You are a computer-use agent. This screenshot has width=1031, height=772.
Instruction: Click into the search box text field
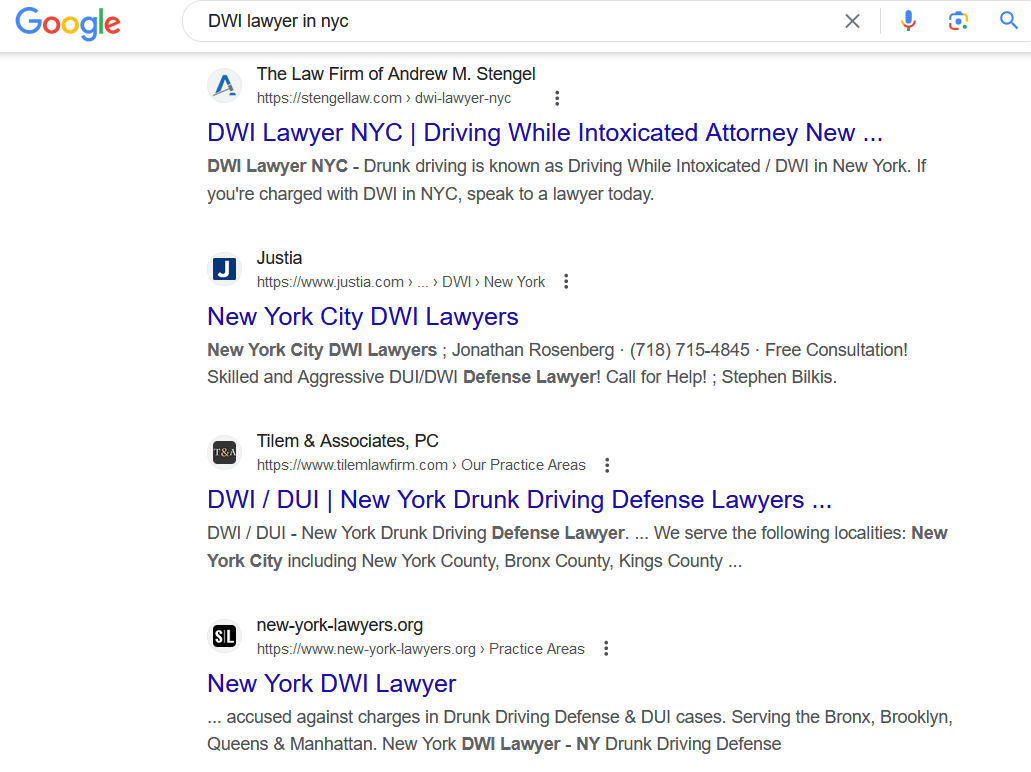tap(519, 21)
